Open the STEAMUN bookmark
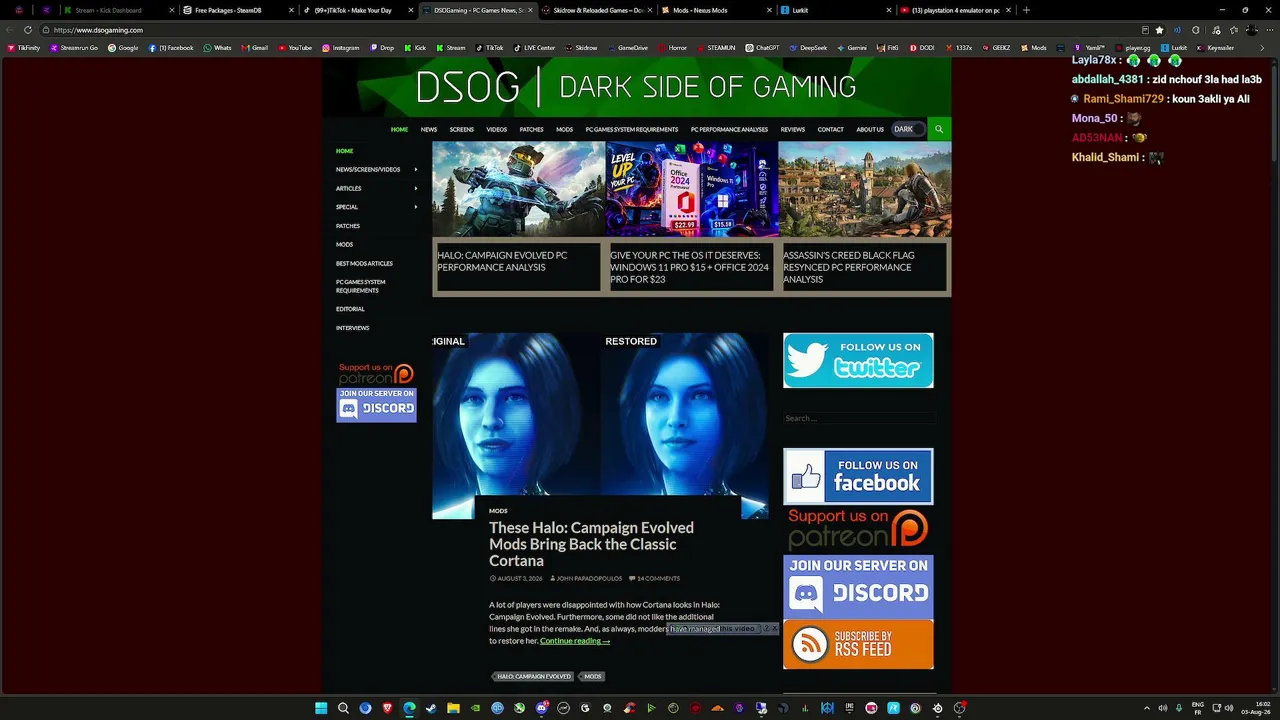The image size is (1280, 720). [x=716, y=48]
